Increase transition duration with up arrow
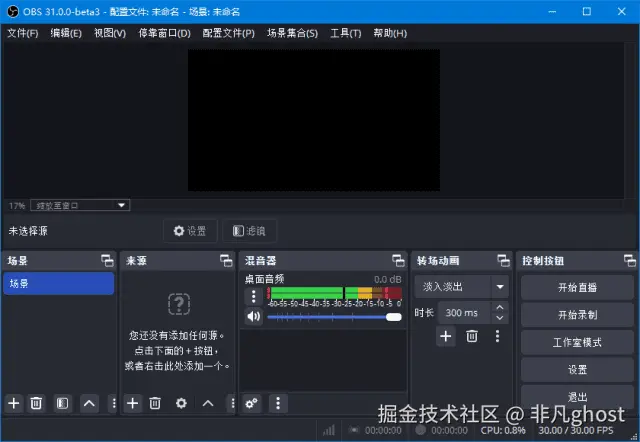This screenshot has width=640, height=442. pos(500,307)
